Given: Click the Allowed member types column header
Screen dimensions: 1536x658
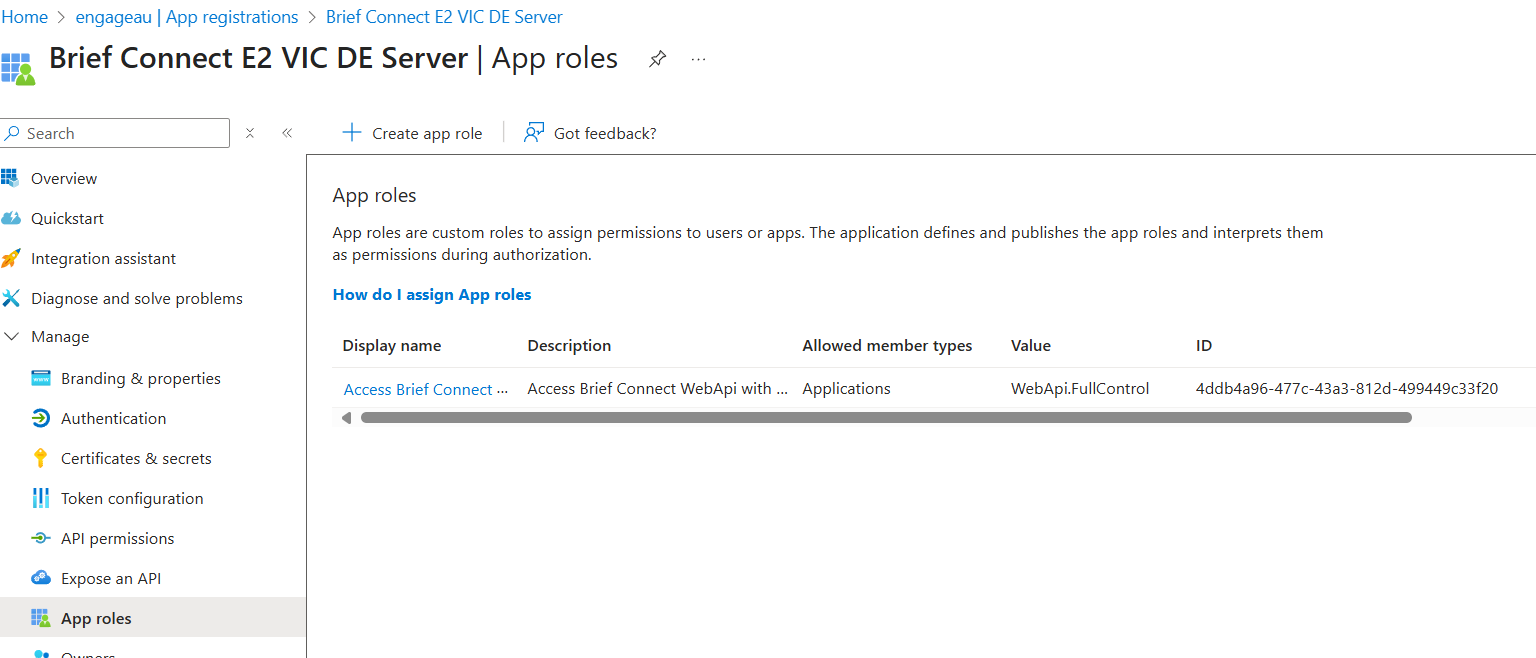Looking at the screenshot, I should coord(887,346).
